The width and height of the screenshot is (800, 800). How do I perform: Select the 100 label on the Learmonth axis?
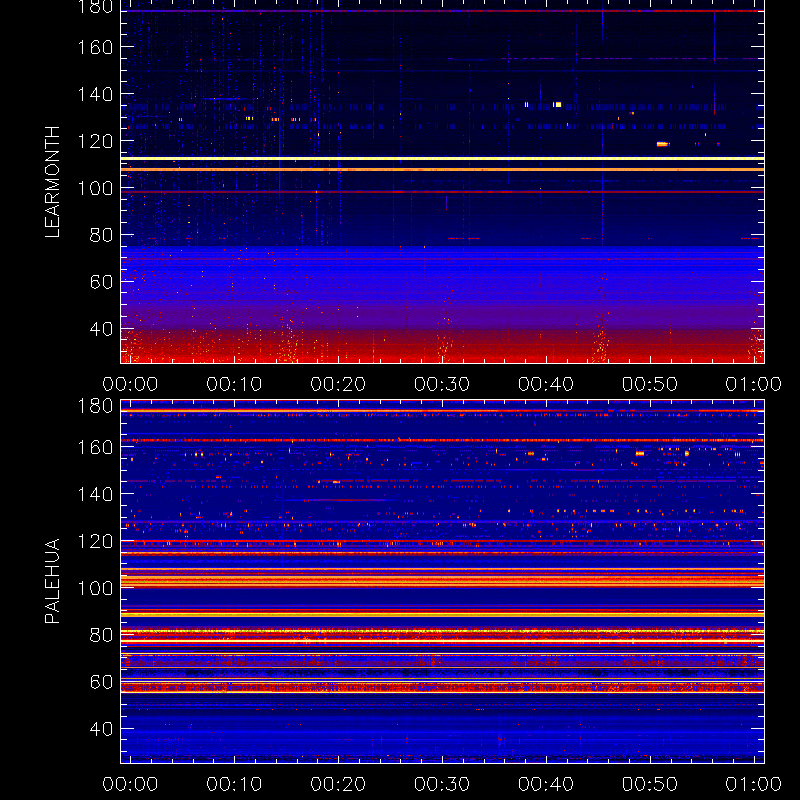pyautogui.click(x=95, y=188)
